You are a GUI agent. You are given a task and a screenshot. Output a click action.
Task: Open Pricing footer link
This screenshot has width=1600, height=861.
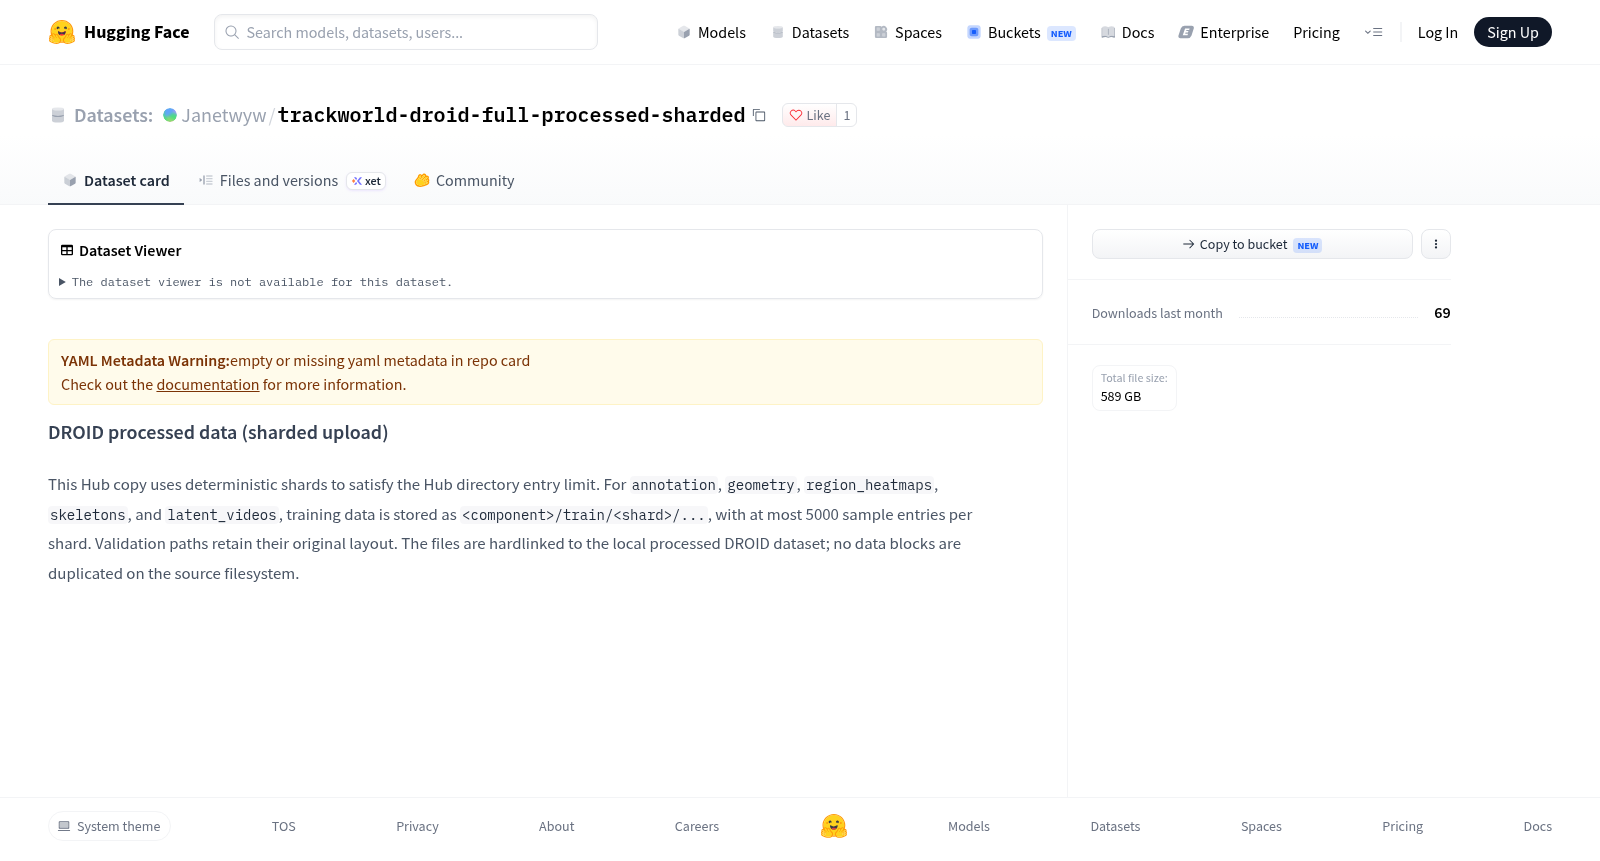tap(1402, 826)
